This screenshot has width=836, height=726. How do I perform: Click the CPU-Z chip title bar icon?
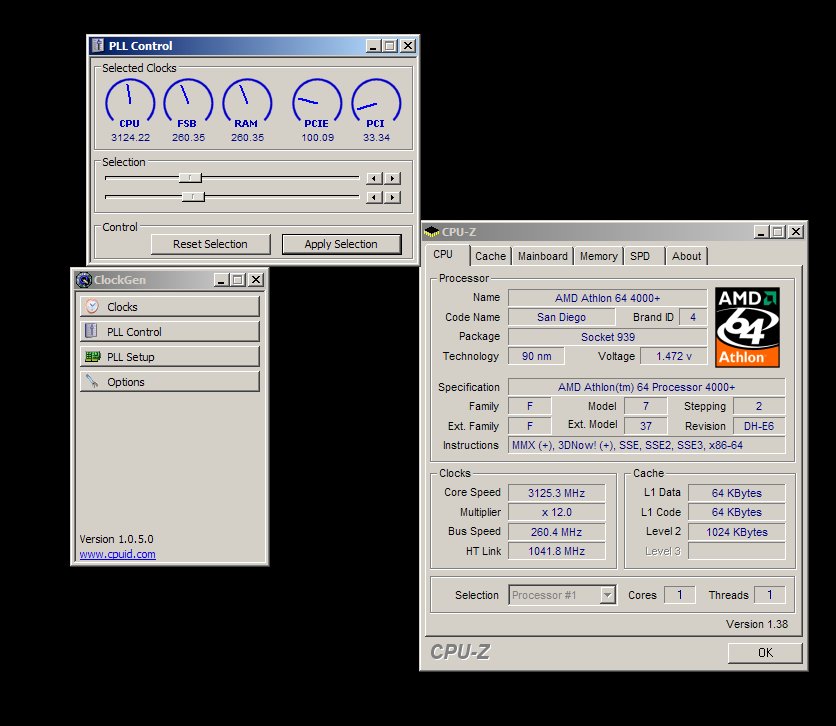point(431,231)
